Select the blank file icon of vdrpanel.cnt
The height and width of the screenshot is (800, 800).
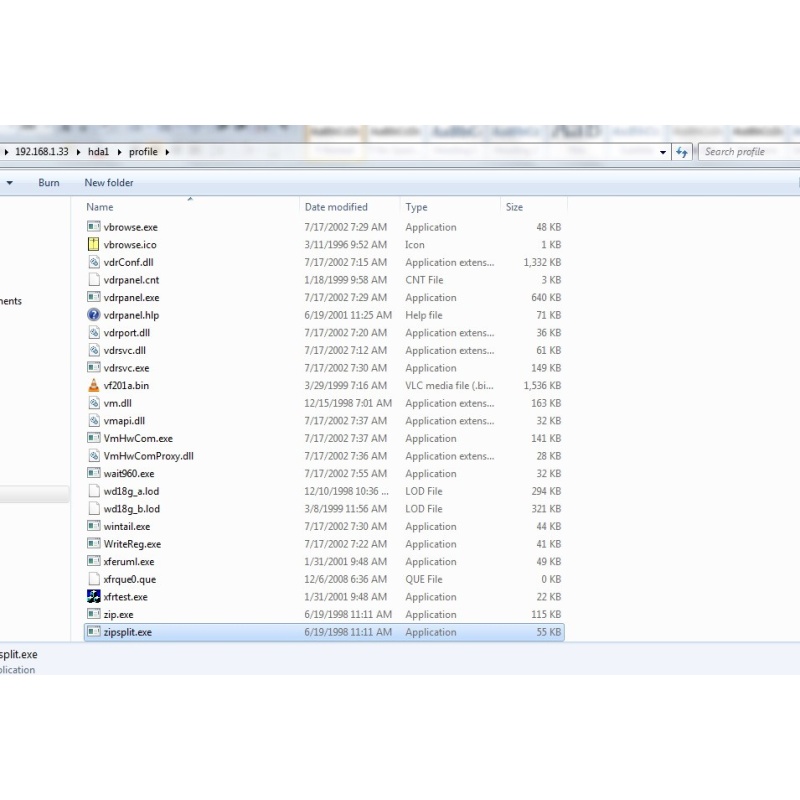94,280
